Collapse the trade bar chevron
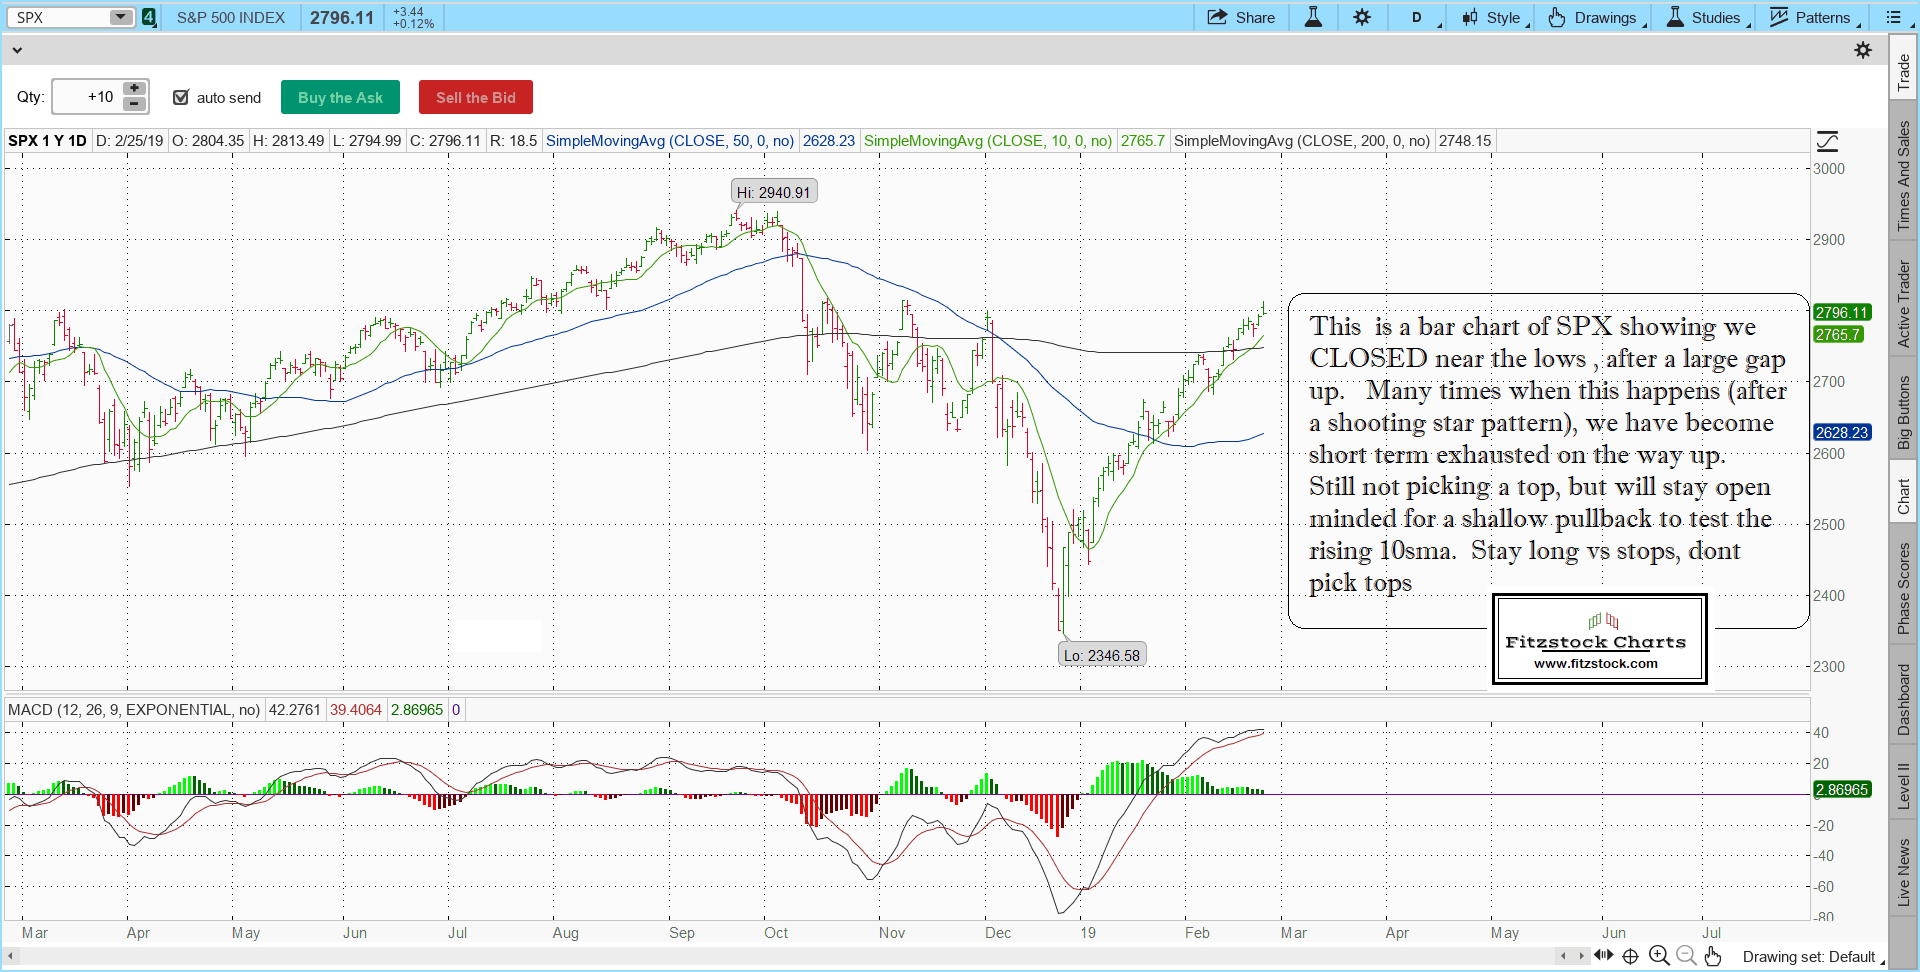The height and width of the screenshot is (972, 1920). 16,50
